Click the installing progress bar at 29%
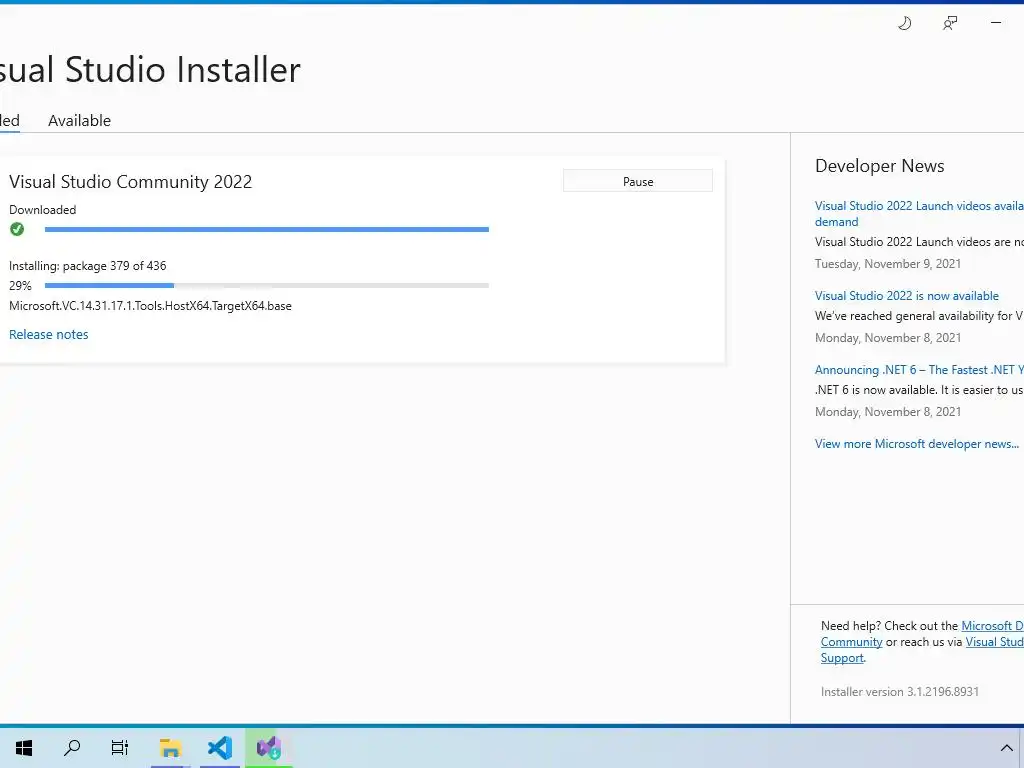Screen dimensions: 1024x768 pyautogui.click(x=266, y=285)
